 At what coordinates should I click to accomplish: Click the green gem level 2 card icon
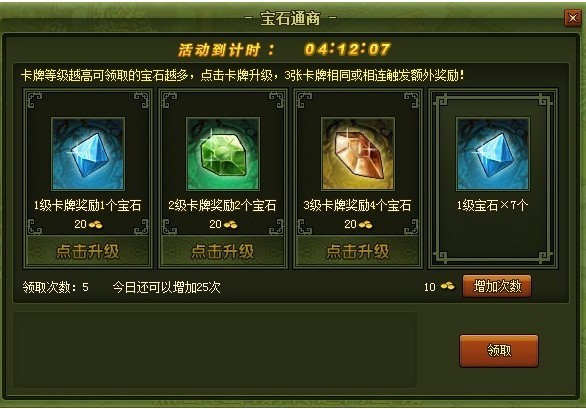(x=223, y=154)
